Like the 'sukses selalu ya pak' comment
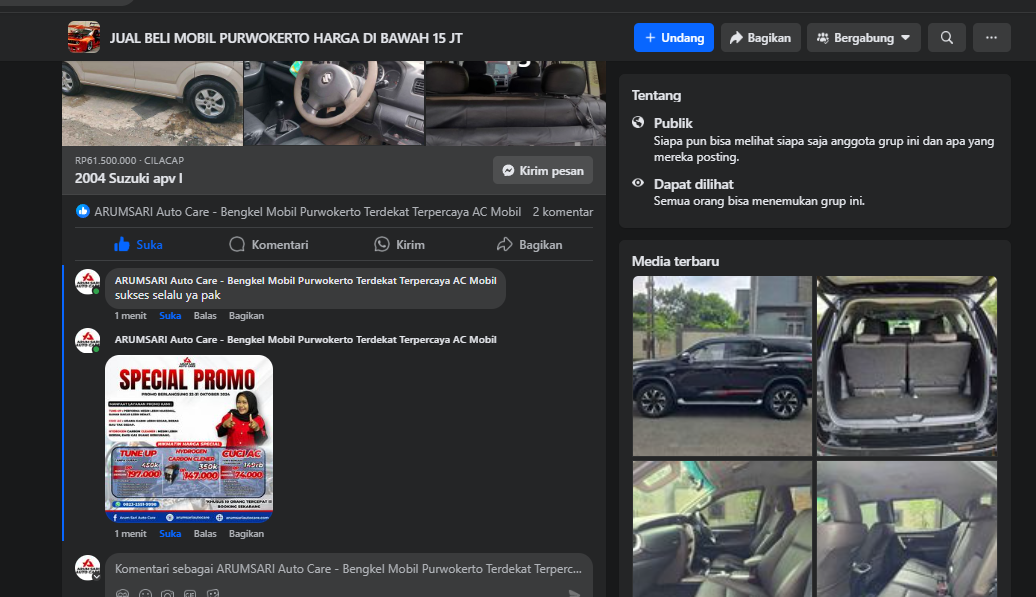The width and height of the screenshot is (1036, 597). pos(170,316)
